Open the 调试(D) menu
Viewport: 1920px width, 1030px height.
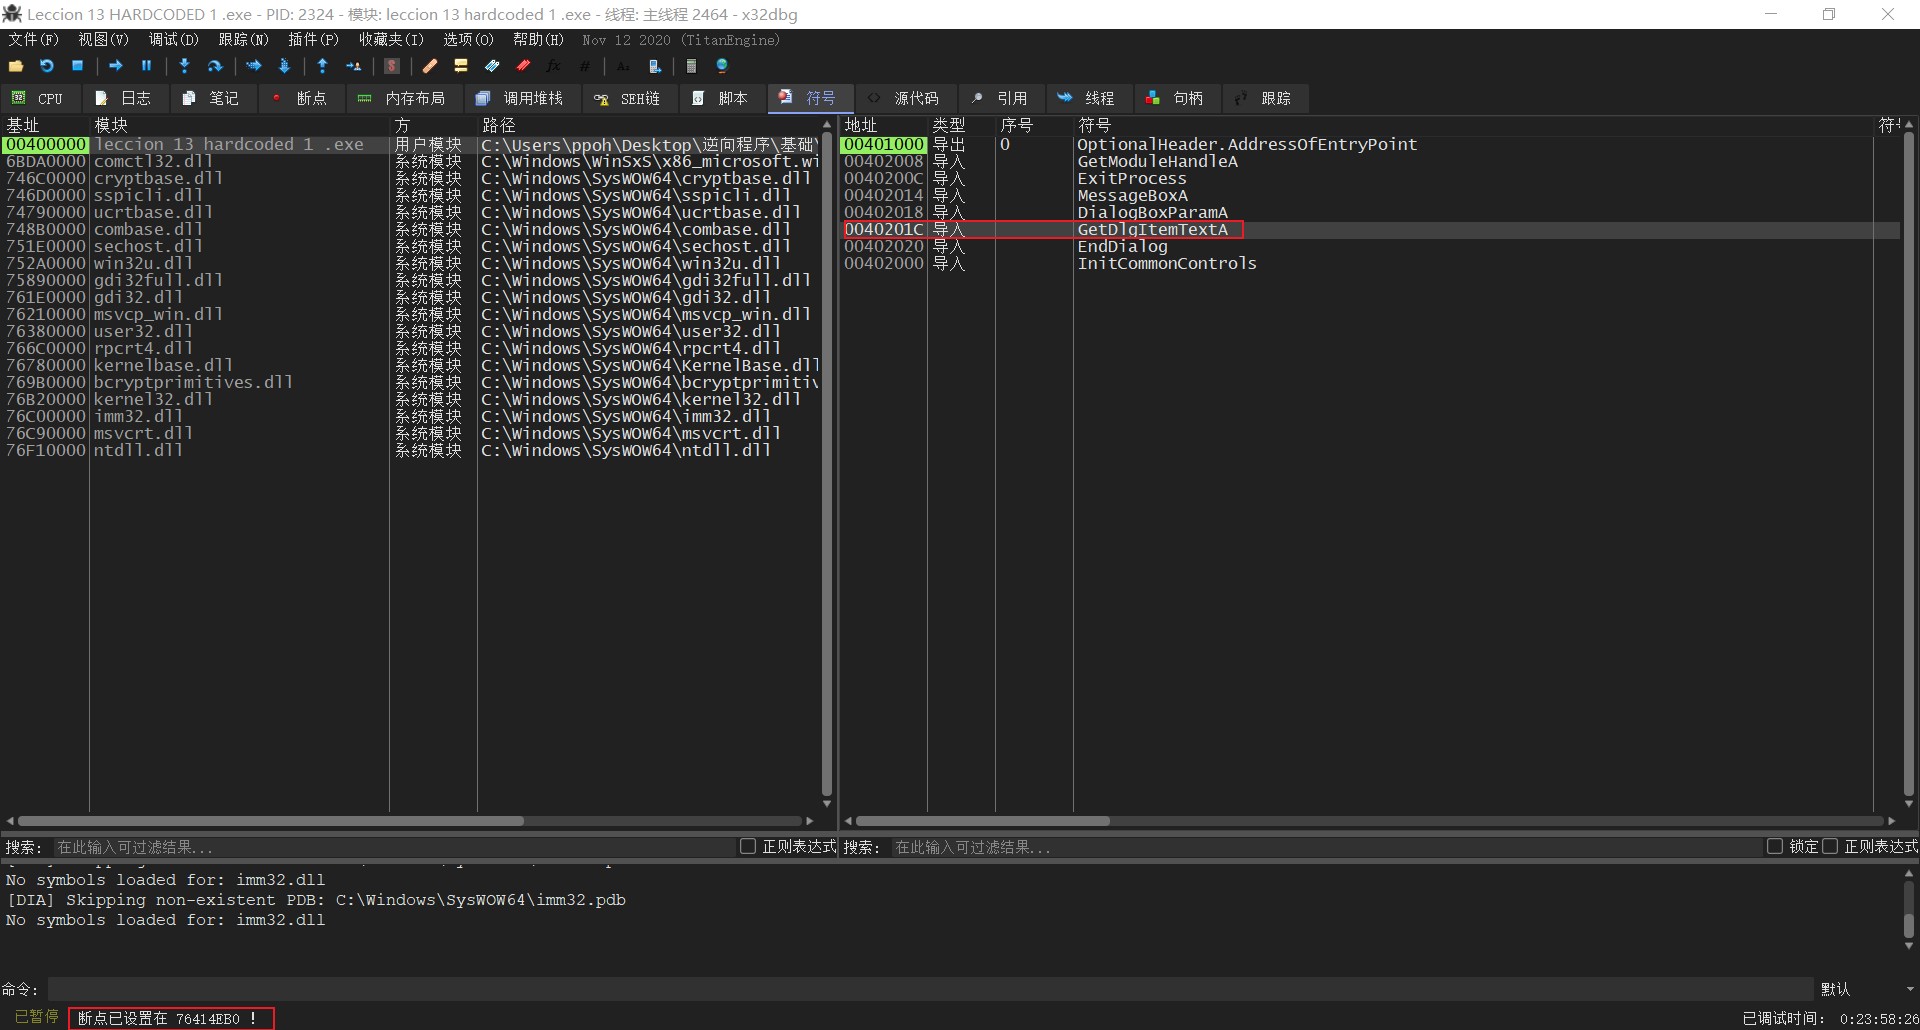click(173, 40)
